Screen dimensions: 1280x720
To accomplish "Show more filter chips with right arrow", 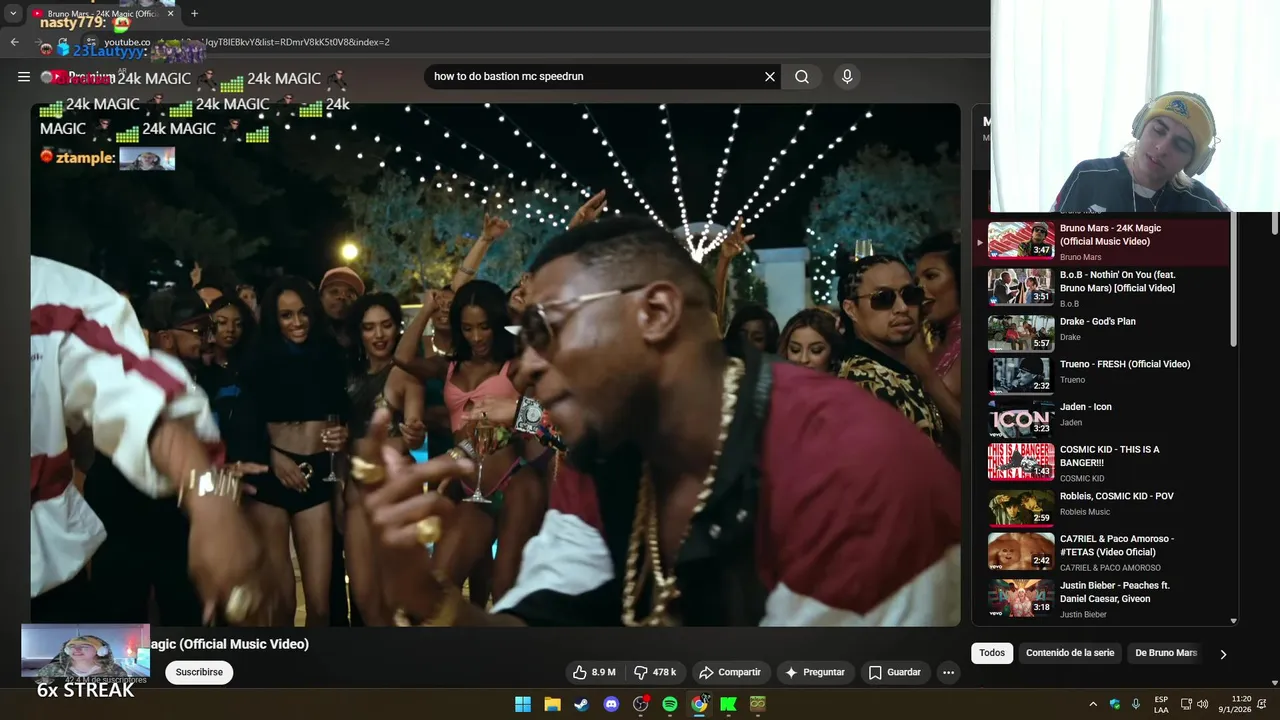I will (x=1223, y=654).
